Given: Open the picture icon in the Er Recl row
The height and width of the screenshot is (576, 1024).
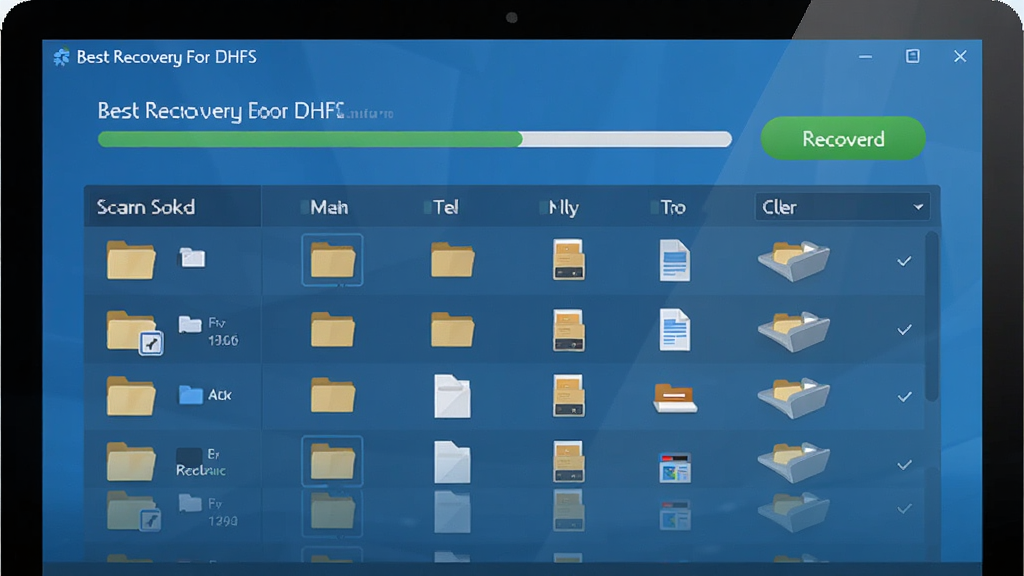Looking at the screenshot, I should coord(675,467).
